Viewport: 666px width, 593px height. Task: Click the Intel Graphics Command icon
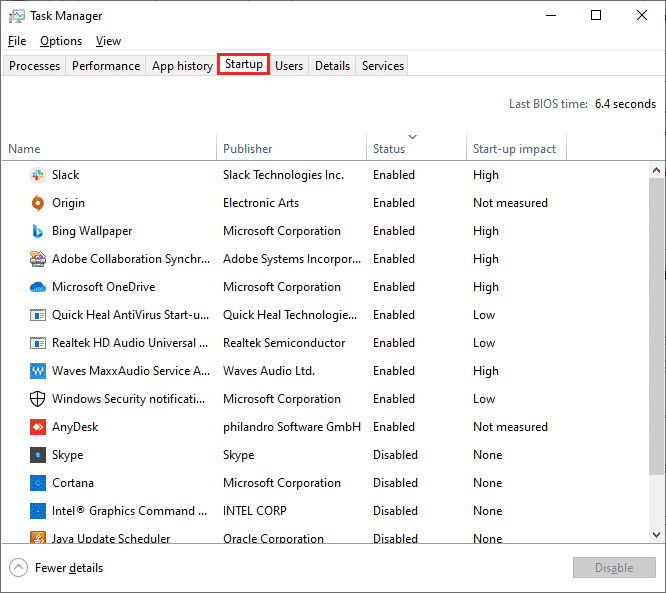(x=38, y=511)
